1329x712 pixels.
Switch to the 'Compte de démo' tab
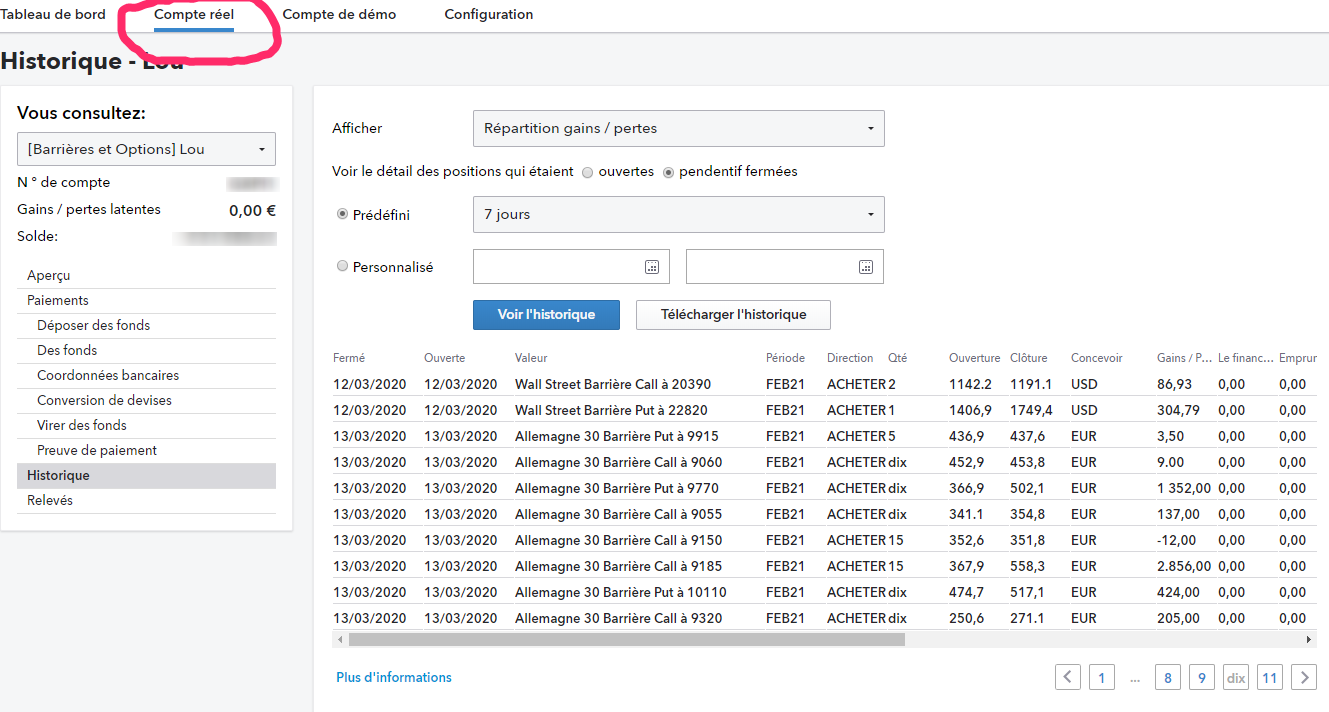click(x=339, y=15)
